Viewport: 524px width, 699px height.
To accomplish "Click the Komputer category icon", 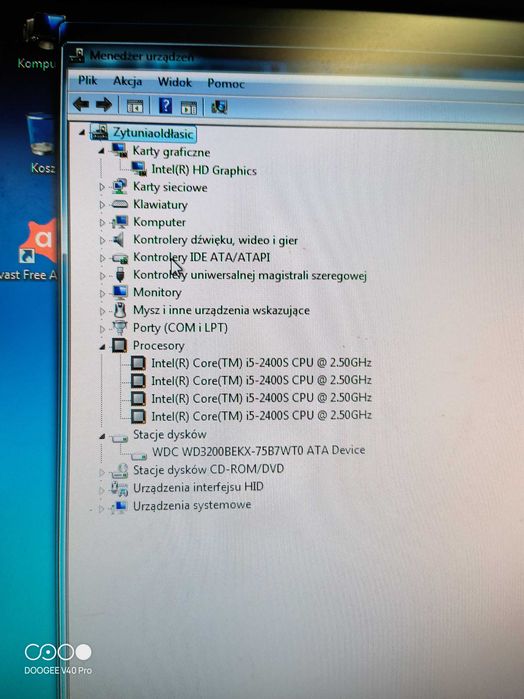I will 120,222.
